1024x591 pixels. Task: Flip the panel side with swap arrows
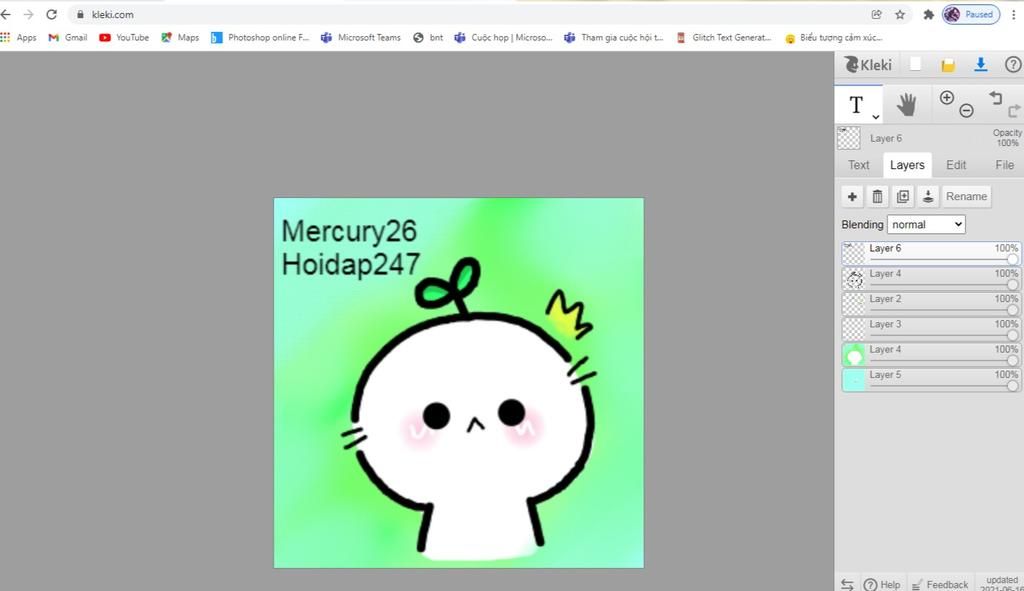pyautogui.click(x=847, y=584)
